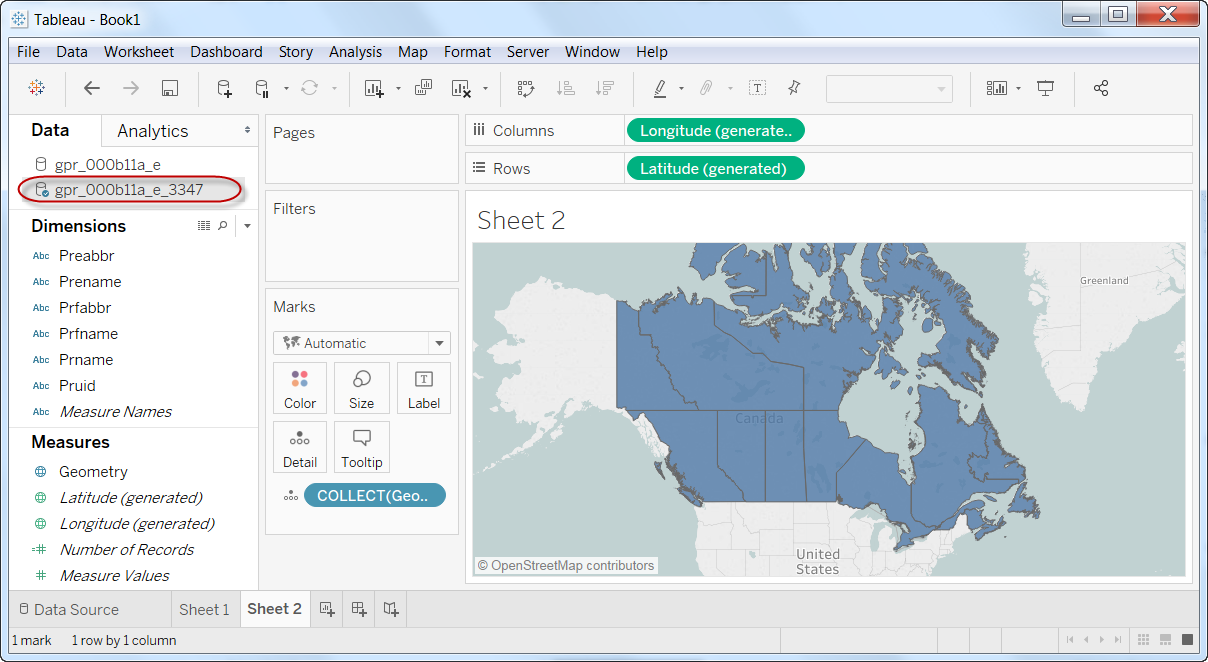
Task: Toggle mark labels with the T icon
Action: (757, 88)
